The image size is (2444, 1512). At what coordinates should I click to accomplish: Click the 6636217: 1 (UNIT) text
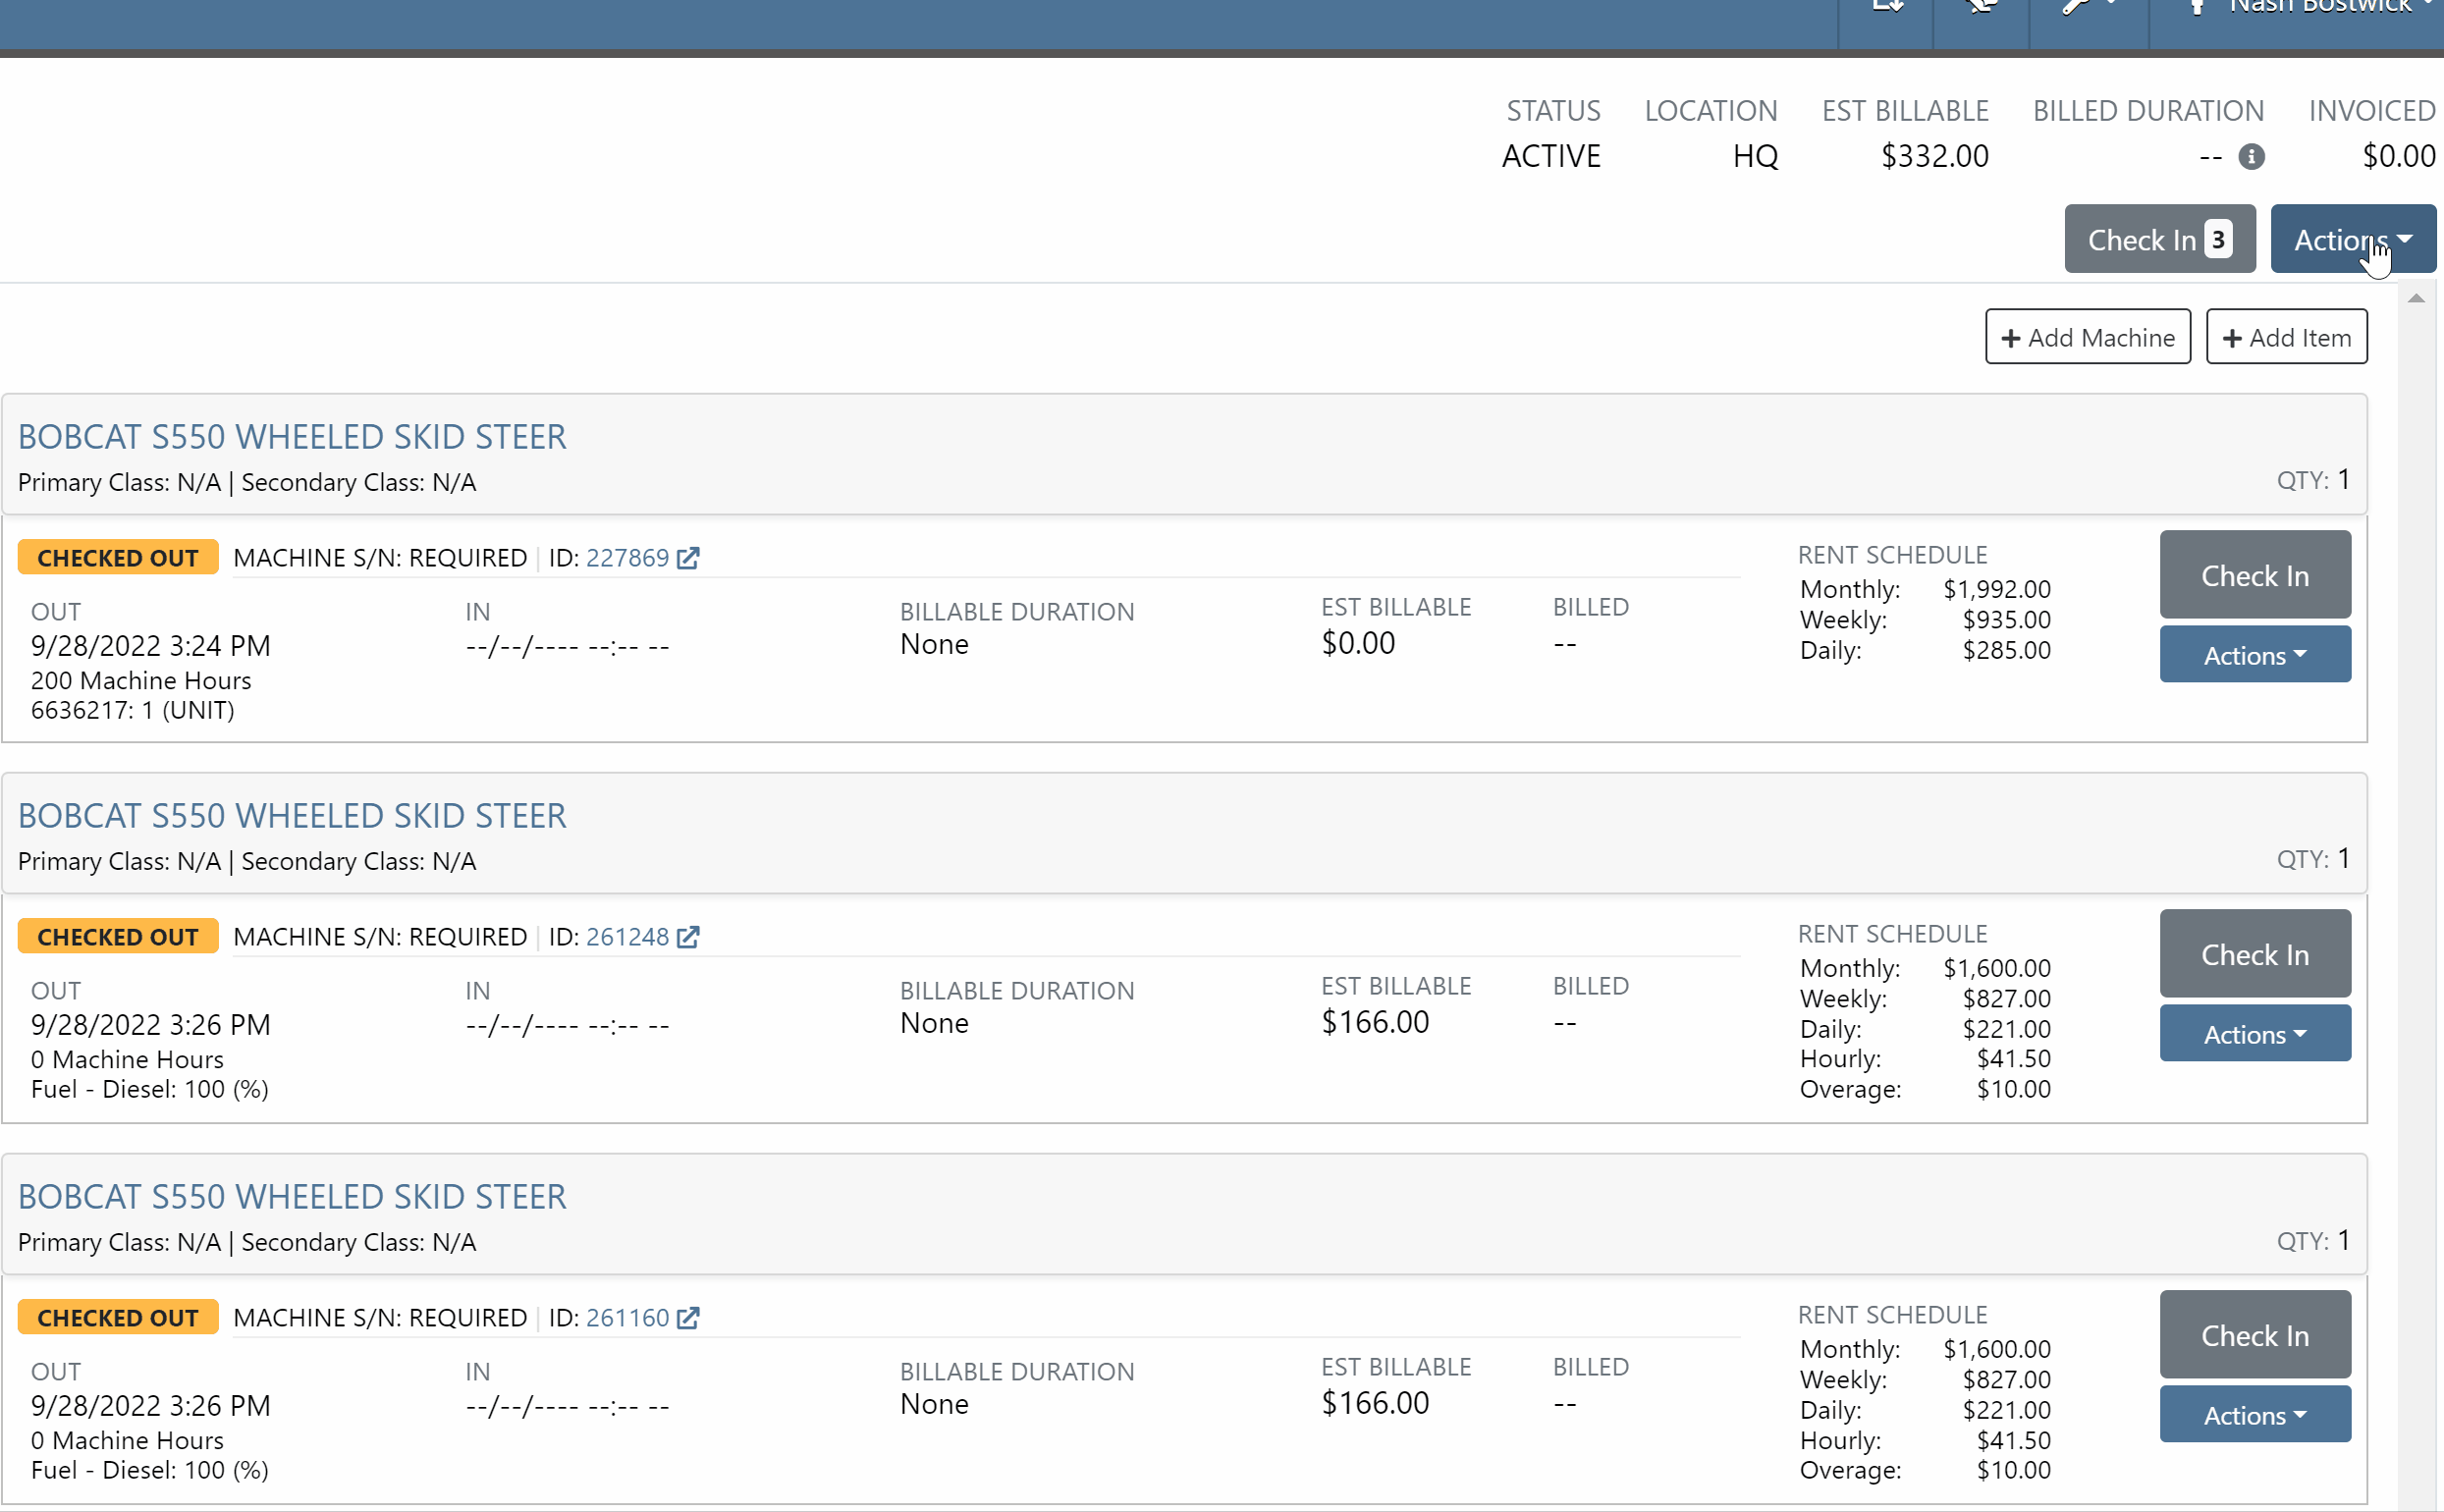tap(133, 711)
